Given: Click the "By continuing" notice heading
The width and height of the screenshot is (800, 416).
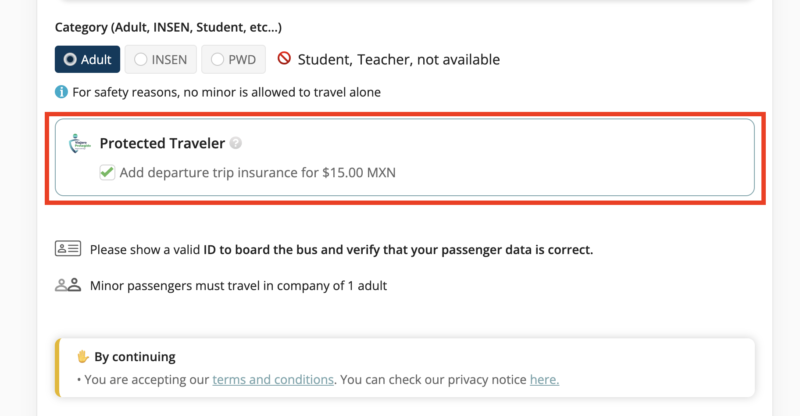Looking at the screenshot, I should [x=135, y=357].
